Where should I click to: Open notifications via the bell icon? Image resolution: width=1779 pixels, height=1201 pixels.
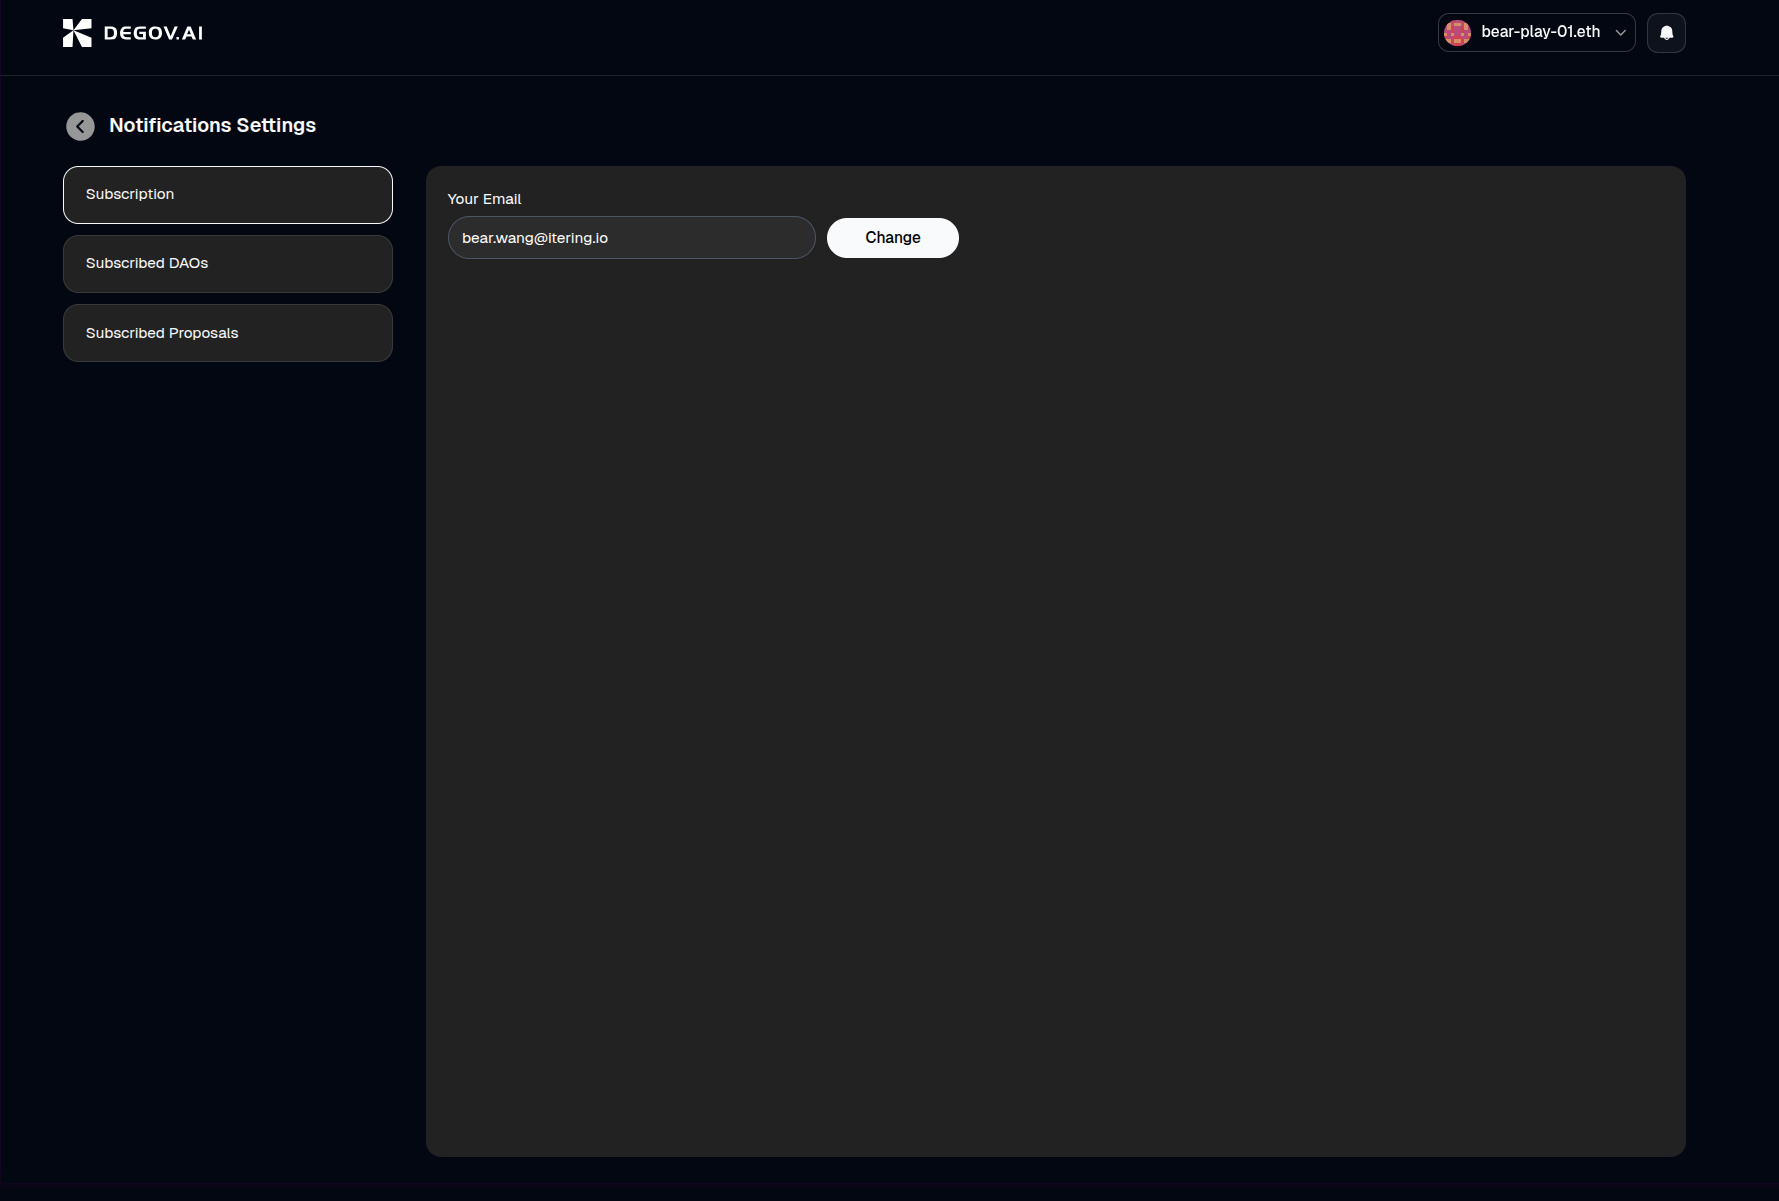(x=1666, y=33)
